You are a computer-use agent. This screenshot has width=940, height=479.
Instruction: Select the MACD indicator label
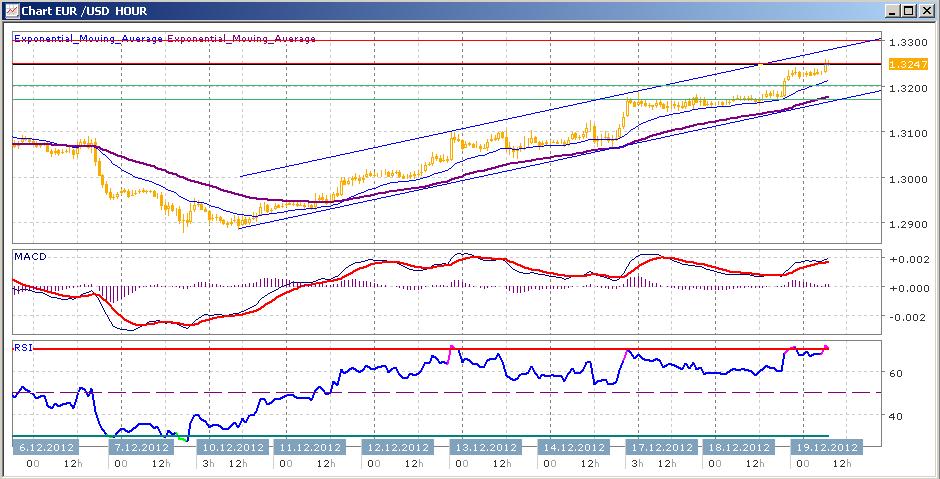click(30, 257)
